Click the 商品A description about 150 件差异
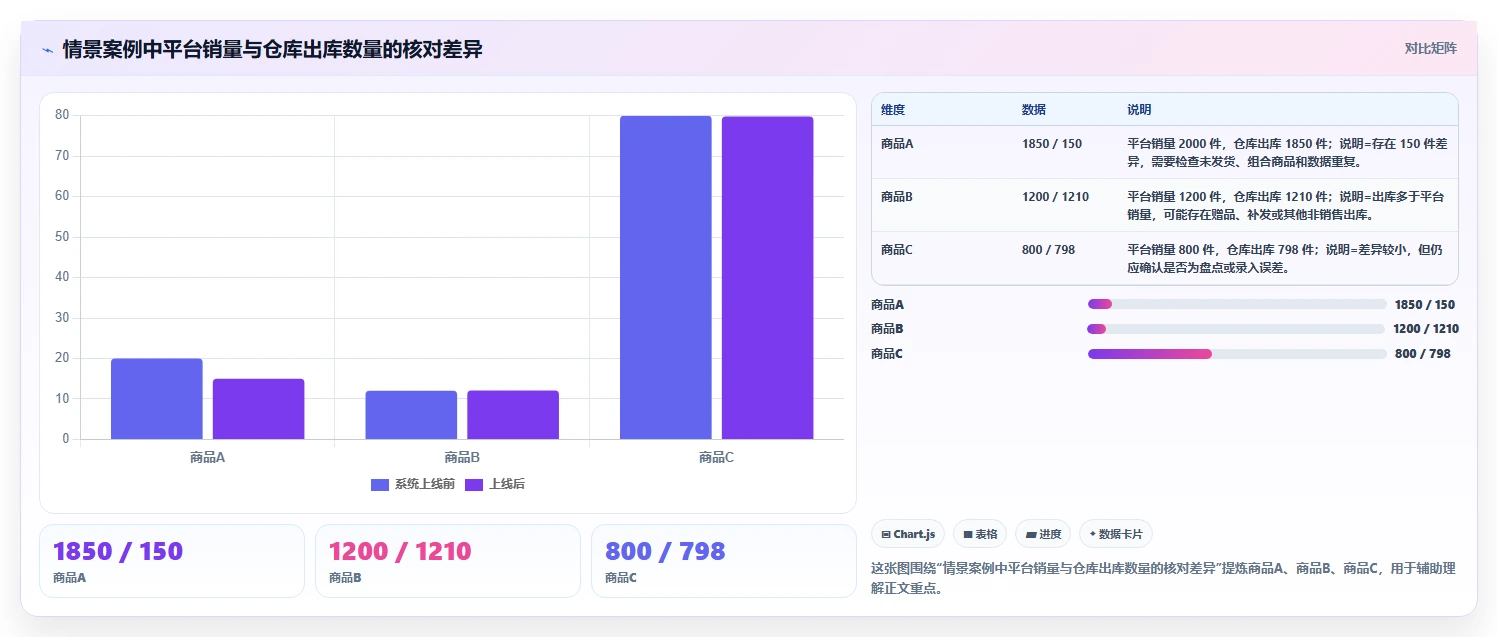The image size is (1498, 637). tap(1287, 153)
